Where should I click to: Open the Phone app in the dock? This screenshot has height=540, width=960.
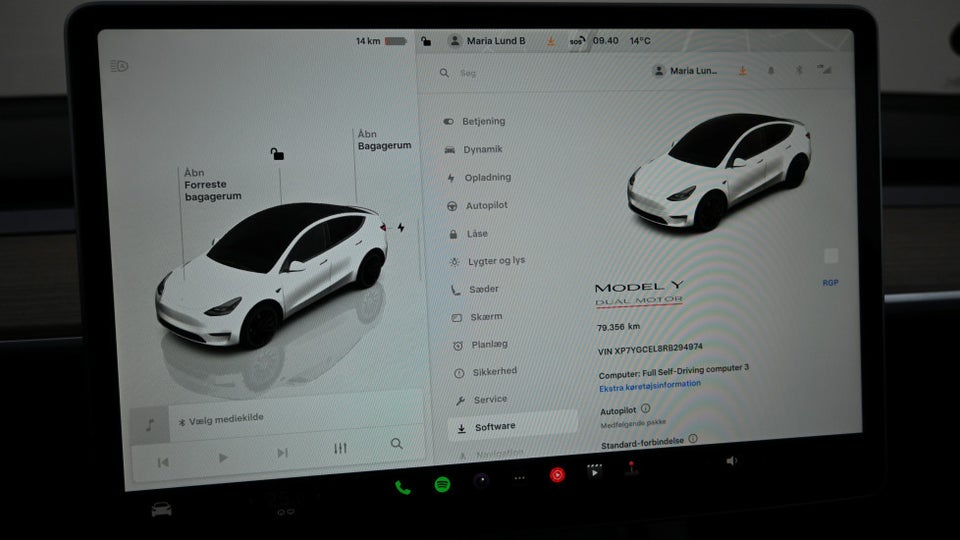[x=402, y=487]
